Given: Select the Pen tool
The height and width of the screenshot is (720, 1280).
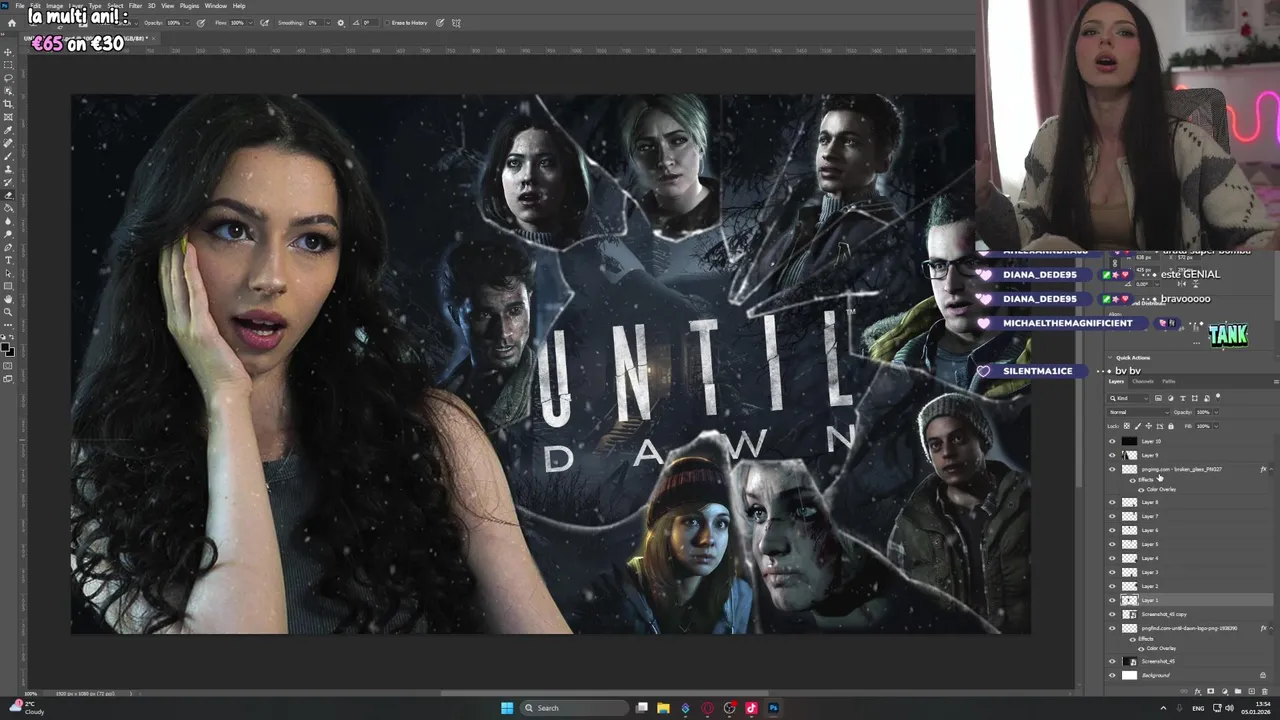Looking at the screenshot, I should pos(9,247).
